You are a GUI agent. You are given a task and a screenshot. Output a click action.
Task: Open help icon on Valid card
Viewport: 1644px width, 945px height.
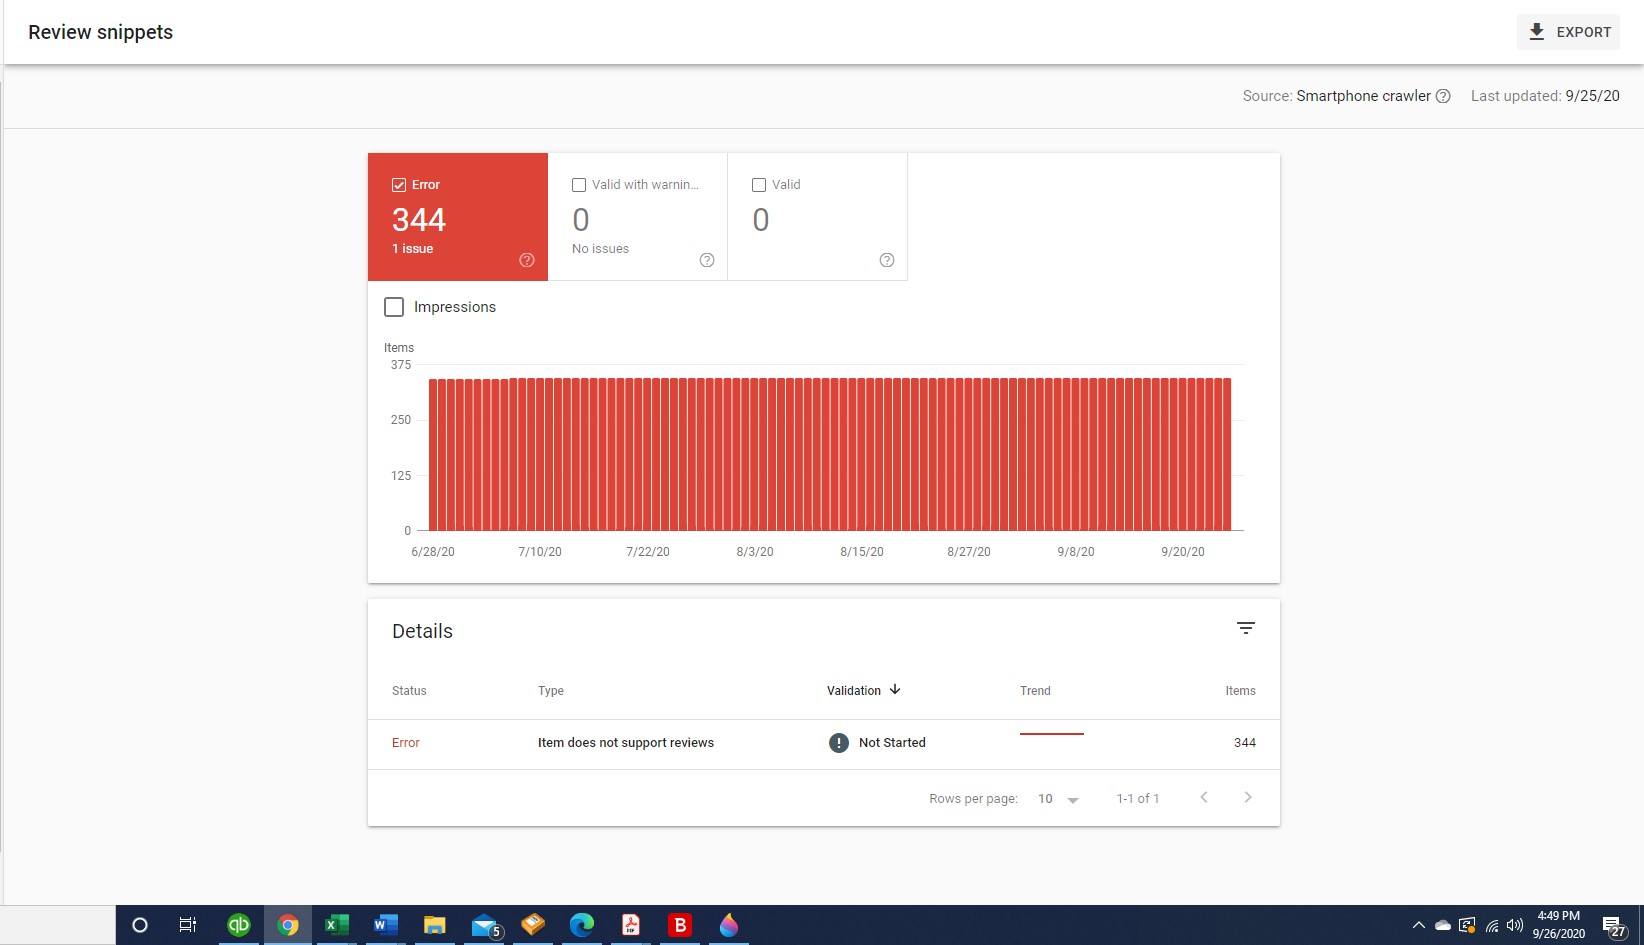point(887,260)
